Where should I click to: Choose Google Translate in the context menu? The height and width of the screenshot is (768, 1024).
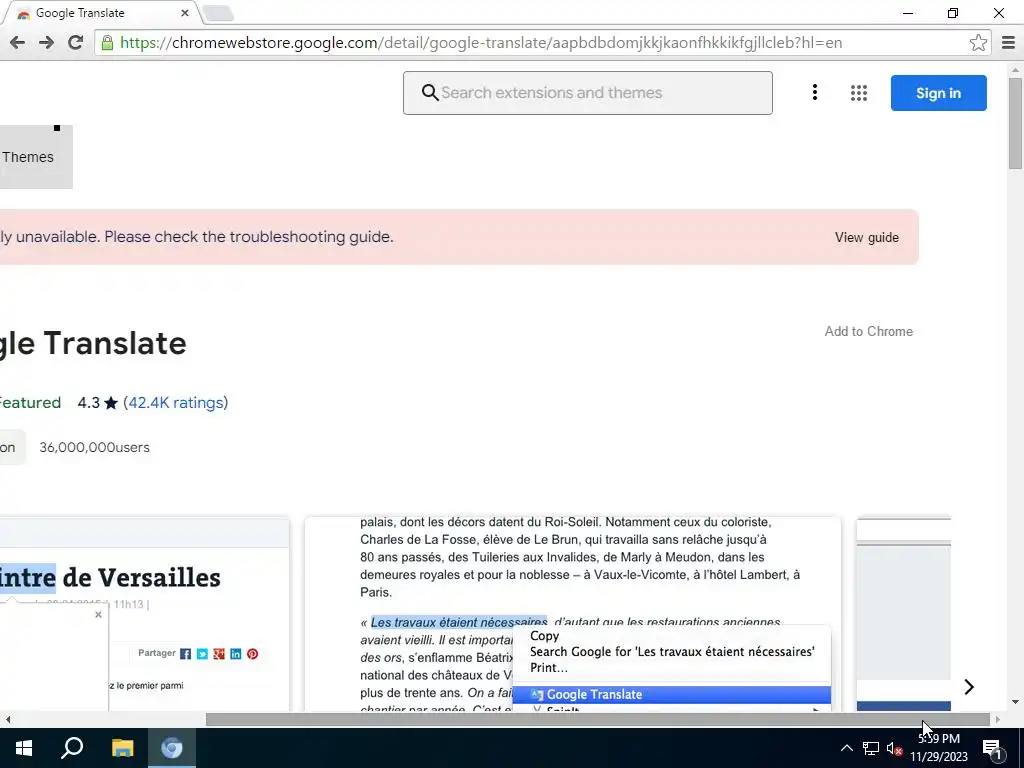pos(671,694)
